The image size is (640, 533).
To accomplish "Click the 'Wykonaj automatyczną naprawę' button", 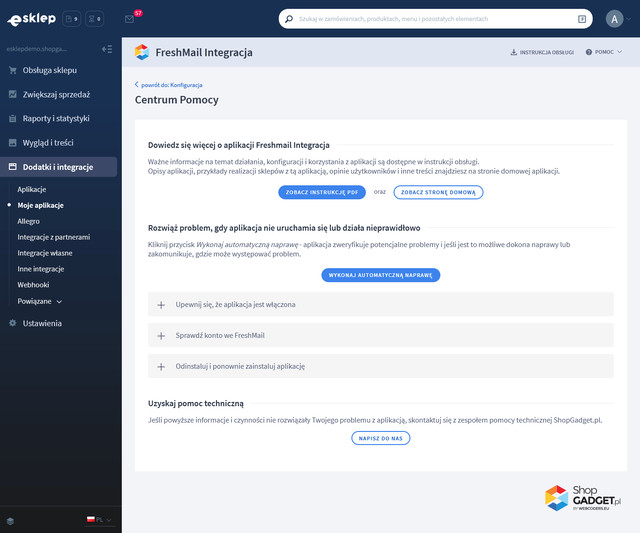I will coord(380,274).
